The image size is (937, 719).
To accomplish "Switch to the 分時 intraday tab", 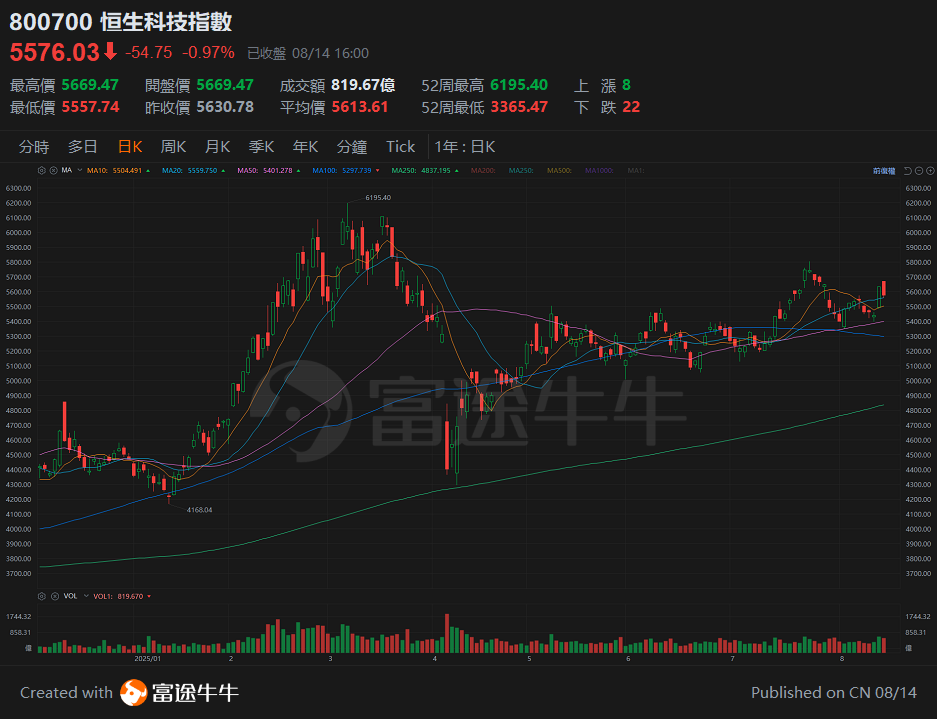I will click(x=36, y=146).
